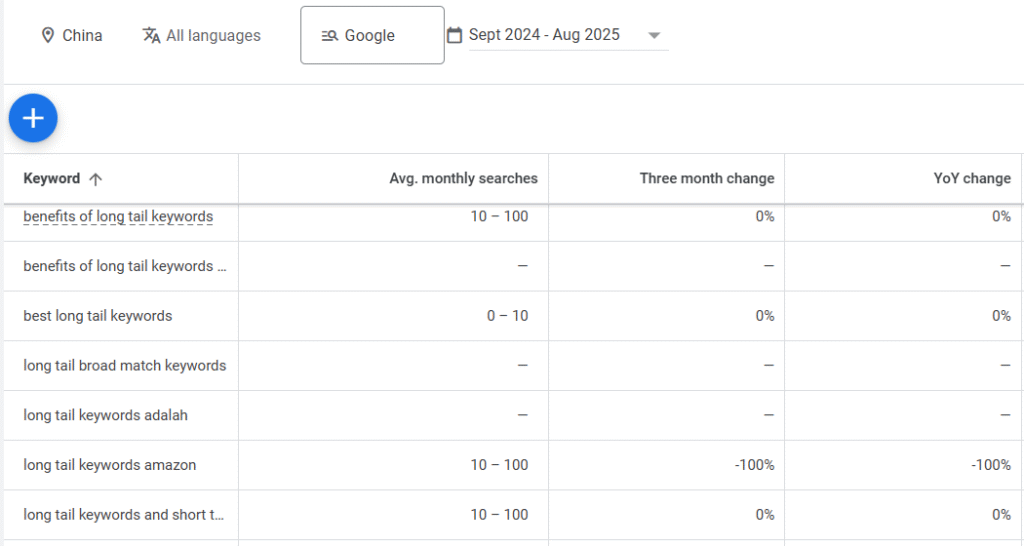Open the Sept 2024 - Aug 2025 date selector
The height and width of the screenshot is (546, 1024).
pyautogui.click(x=544, y=35)
